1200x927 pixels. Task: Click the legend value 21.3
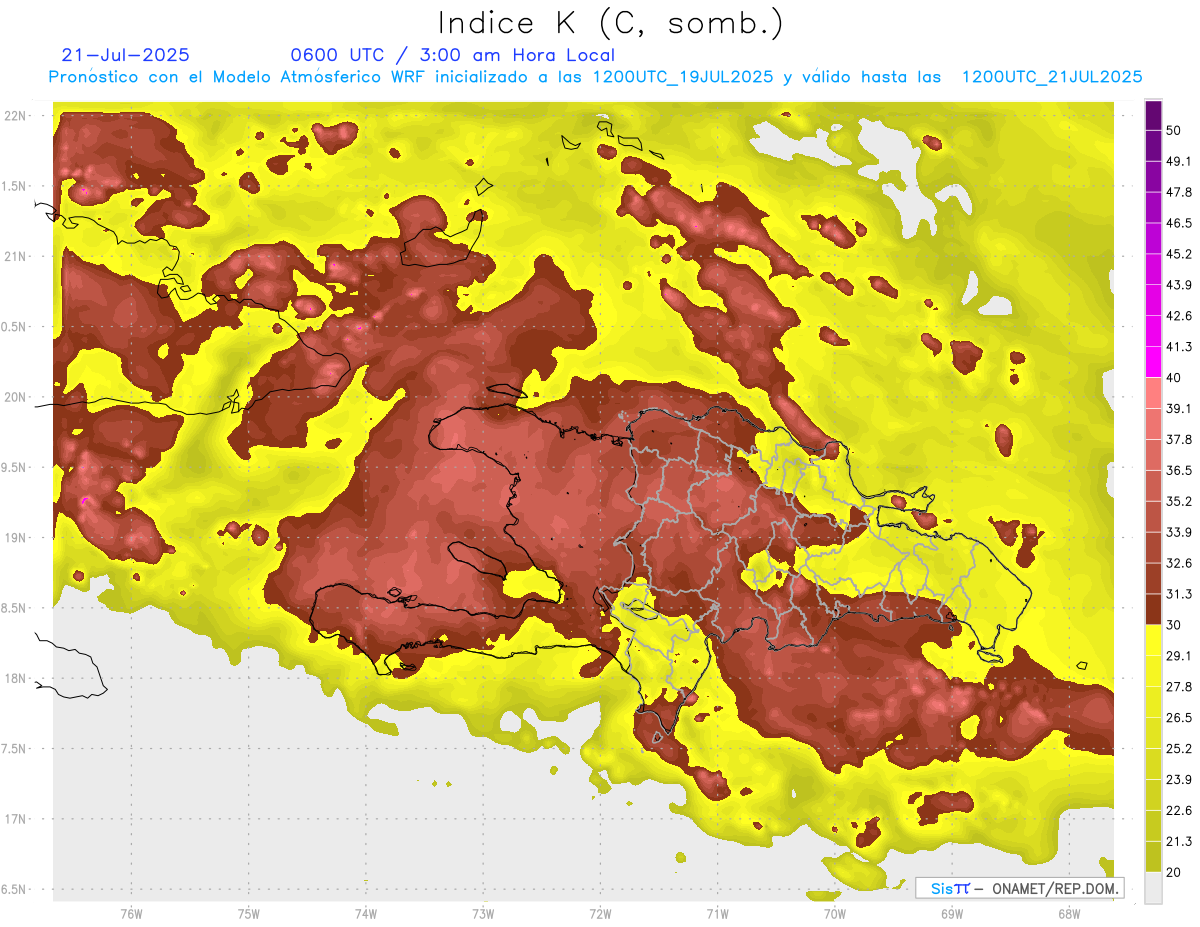tap(1180, 842)
